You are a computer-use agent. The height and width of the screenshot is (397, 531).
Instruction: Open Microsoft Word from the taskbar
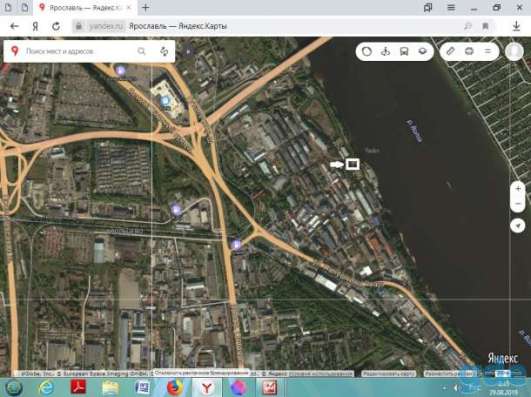142,388
